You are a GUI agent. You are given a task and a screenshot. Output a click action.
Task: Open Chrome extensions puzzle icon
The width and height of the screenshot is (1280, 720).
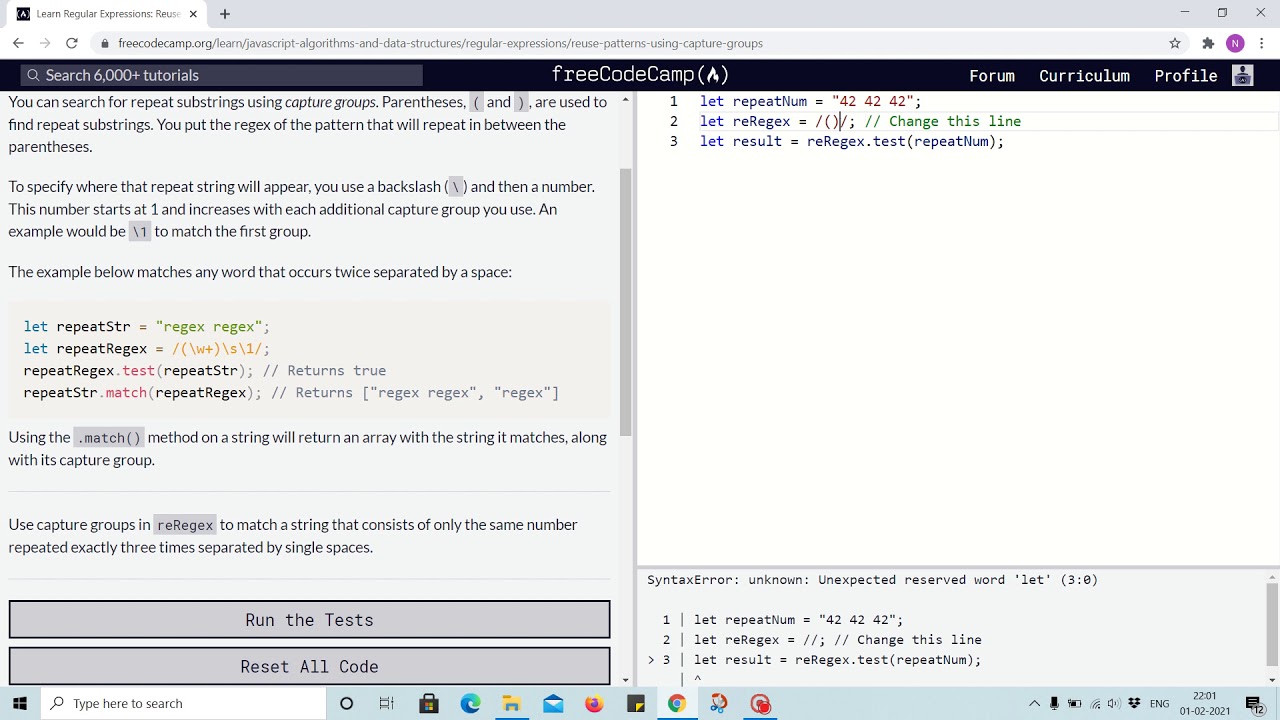pos(1208,43)
